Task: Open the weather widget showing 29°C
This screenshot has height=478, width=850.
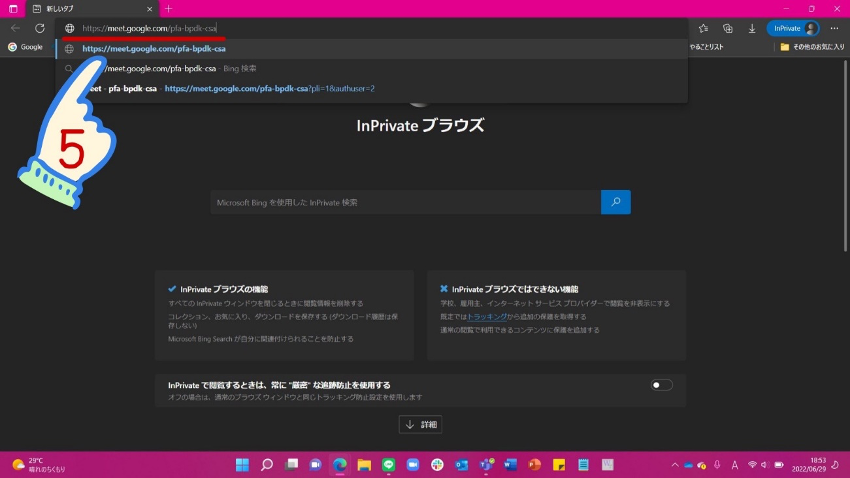Action: click(39, 465)
